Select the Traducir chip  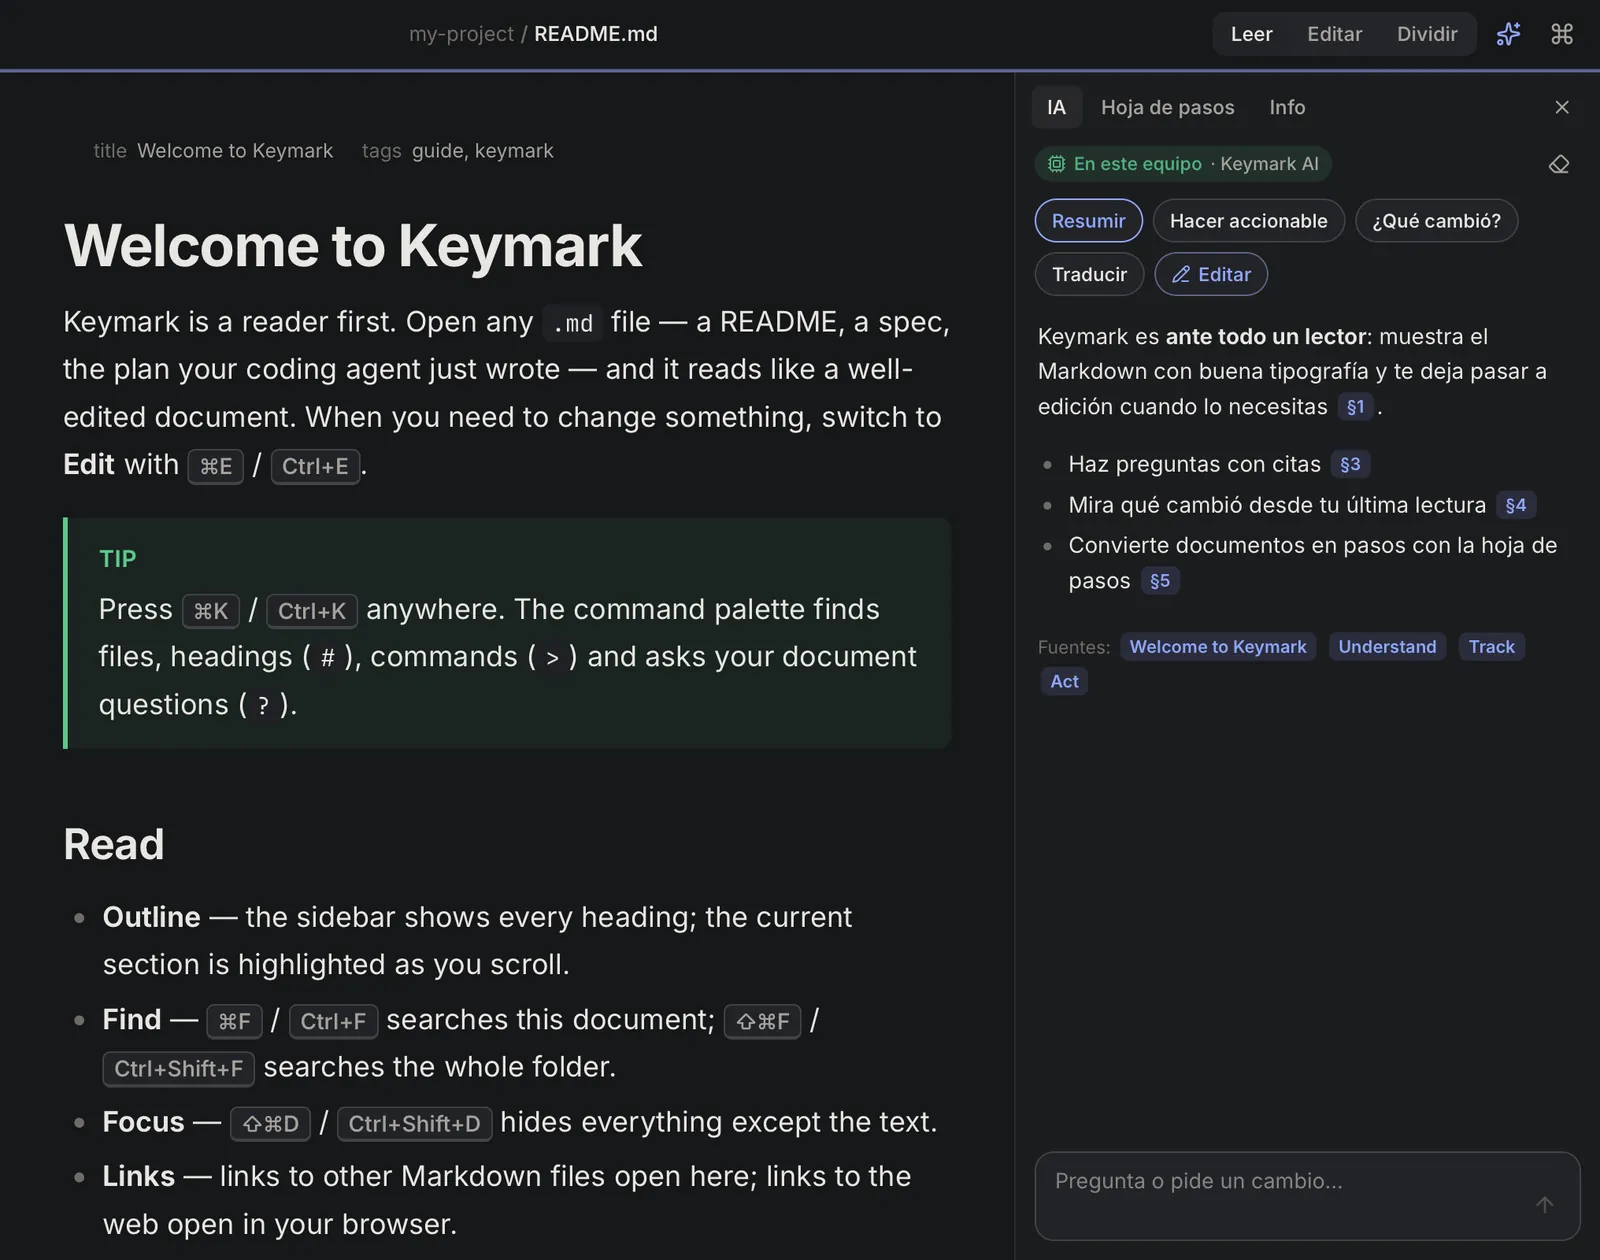(1089, 274)
